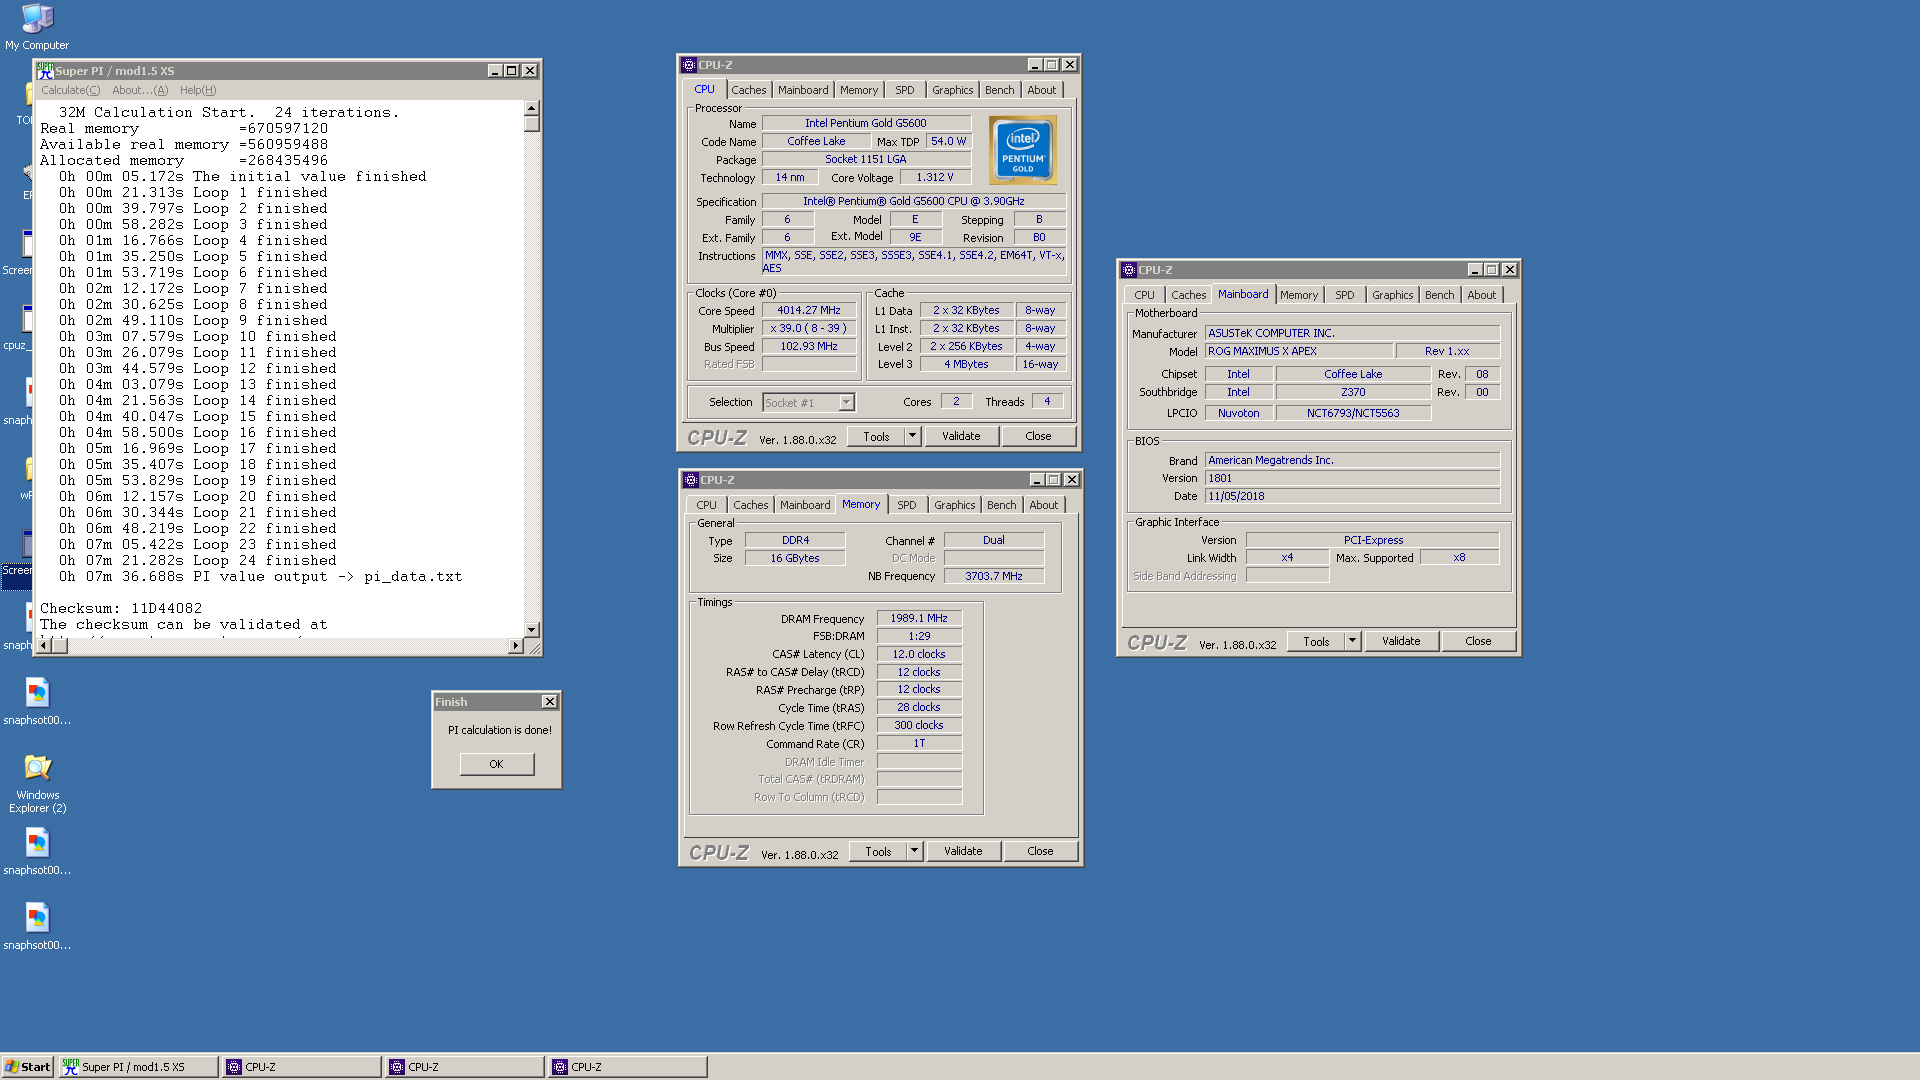This screenshot has height=1080, width=1920.
Task: Open Bench tab in Memory window
Action: click(x=1002, y=505)
